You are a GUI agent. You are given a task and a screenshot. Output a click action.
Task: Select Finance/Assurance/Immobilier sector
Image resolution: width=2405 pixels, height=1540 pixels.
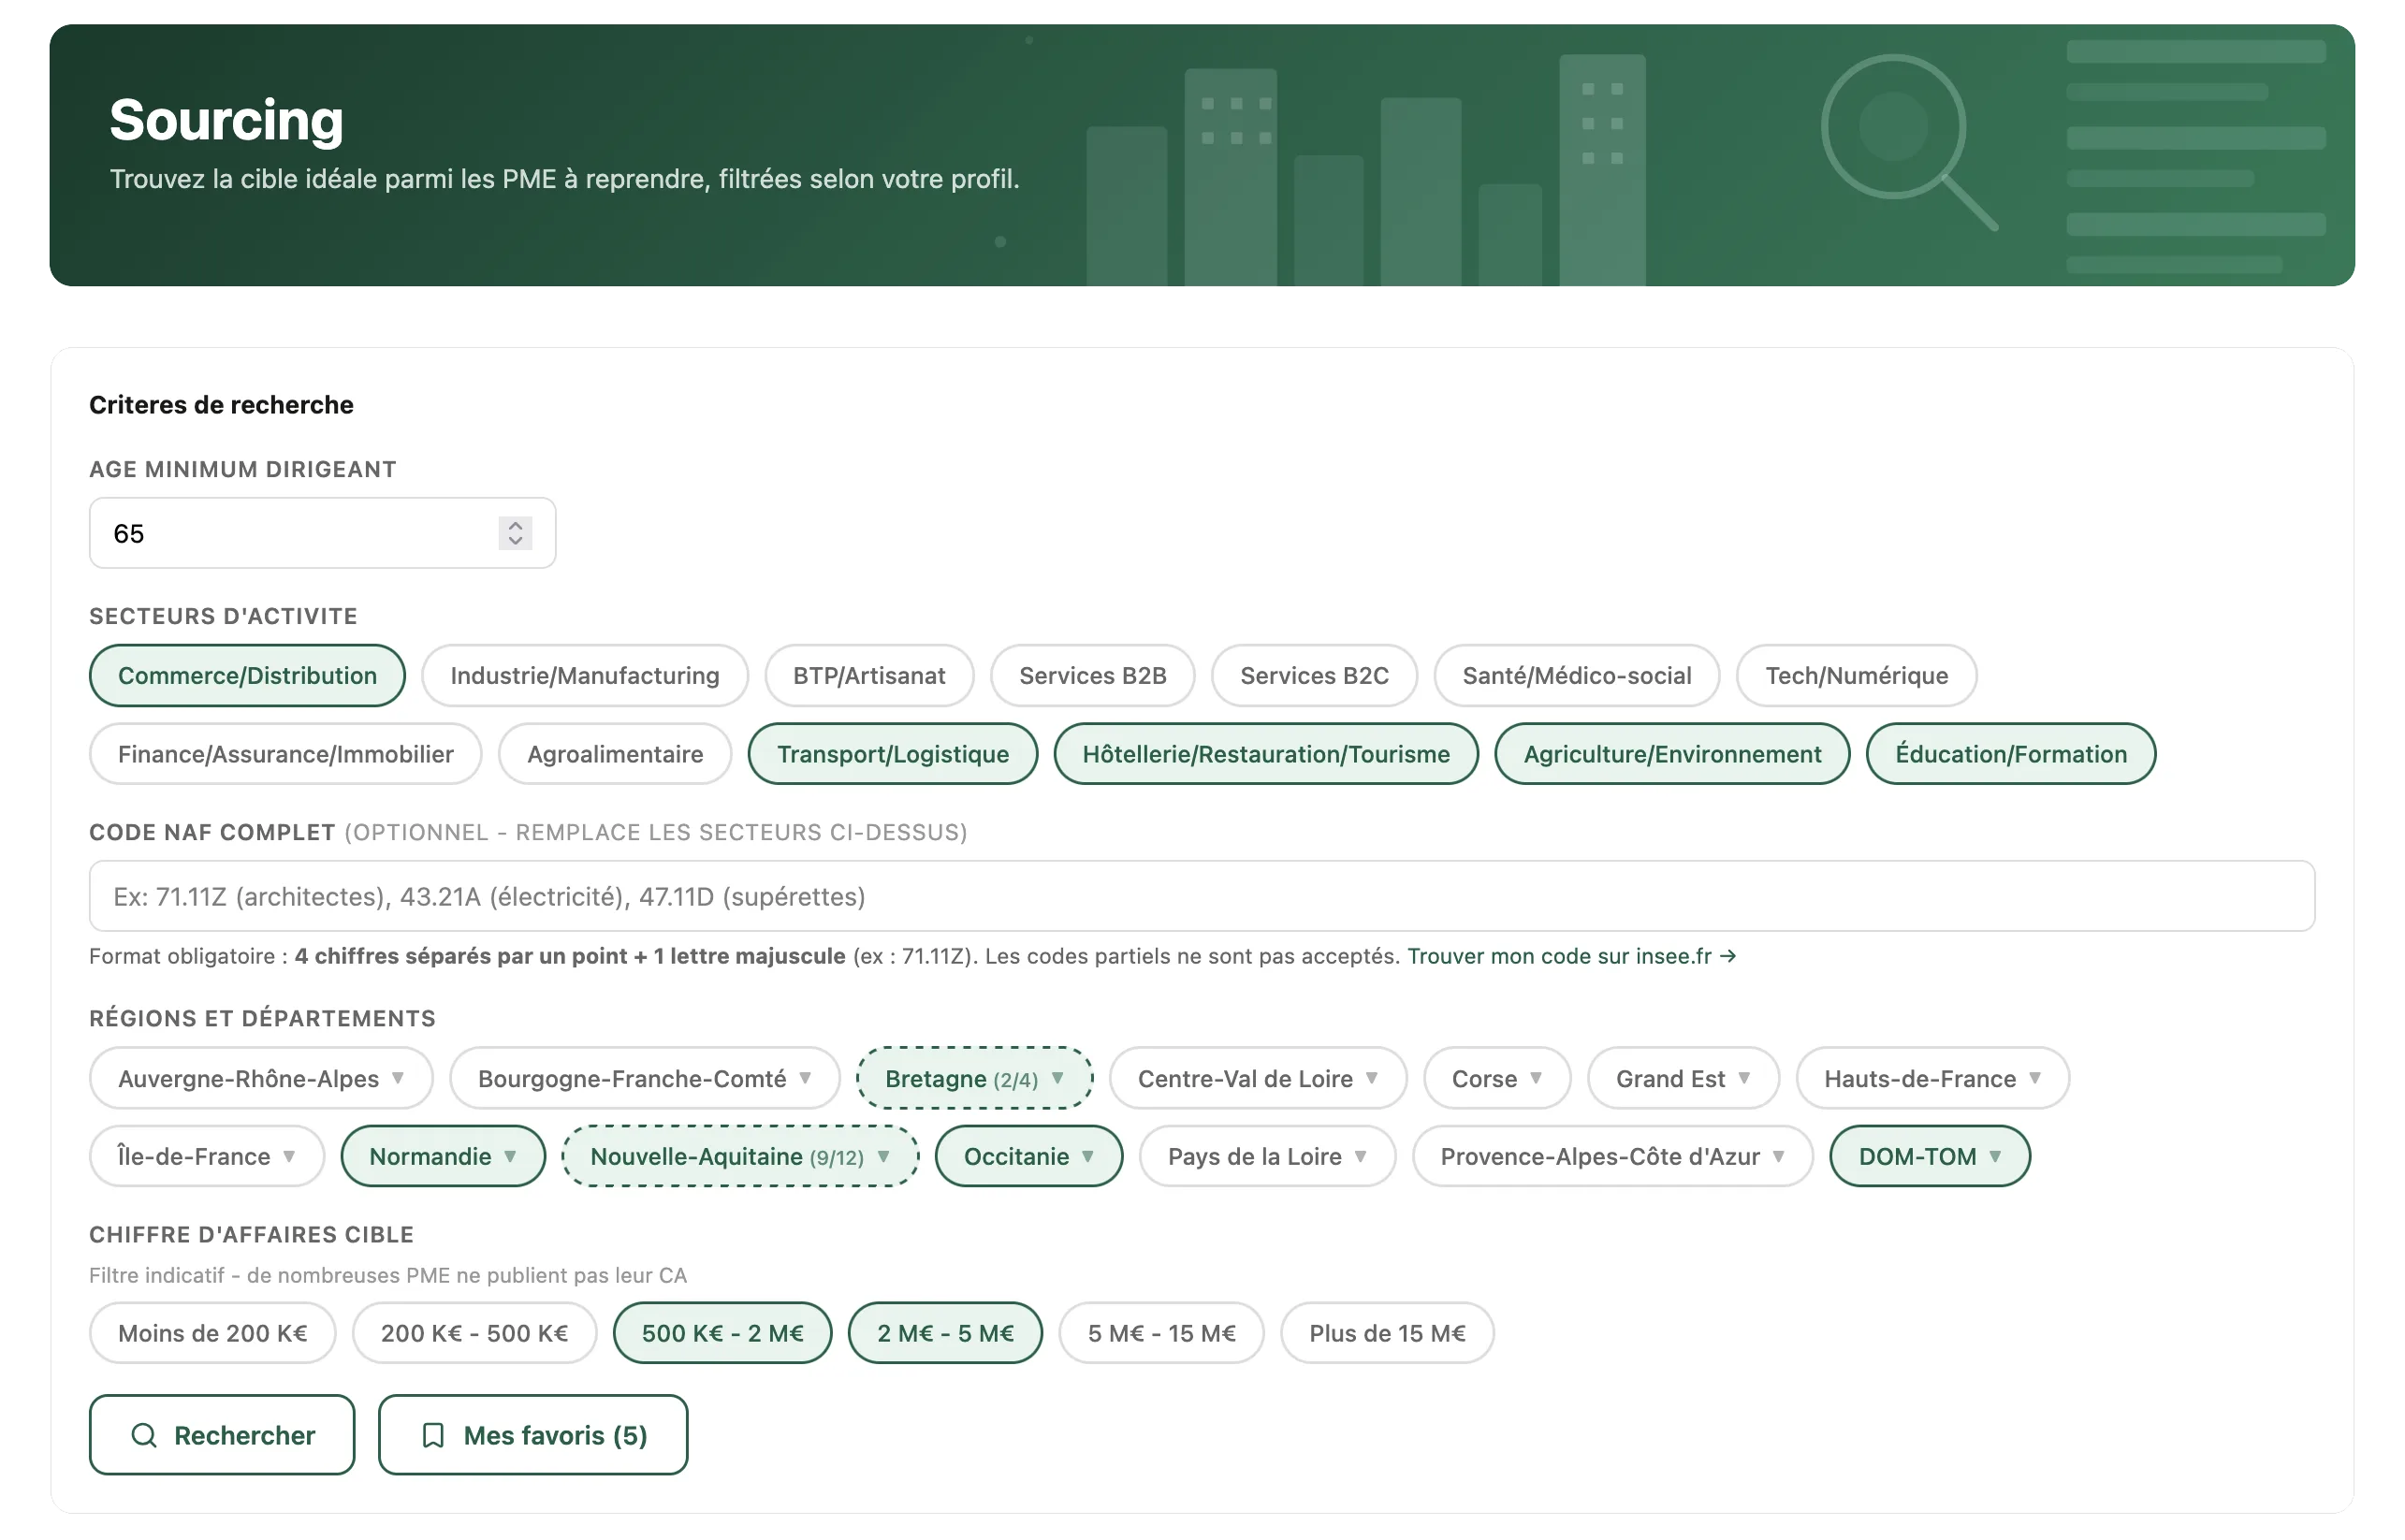(285, 754)
